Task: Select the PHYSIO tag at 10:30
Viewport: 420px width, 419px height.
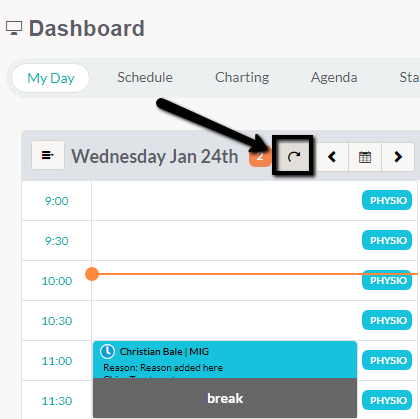Action: pos(387,320)
